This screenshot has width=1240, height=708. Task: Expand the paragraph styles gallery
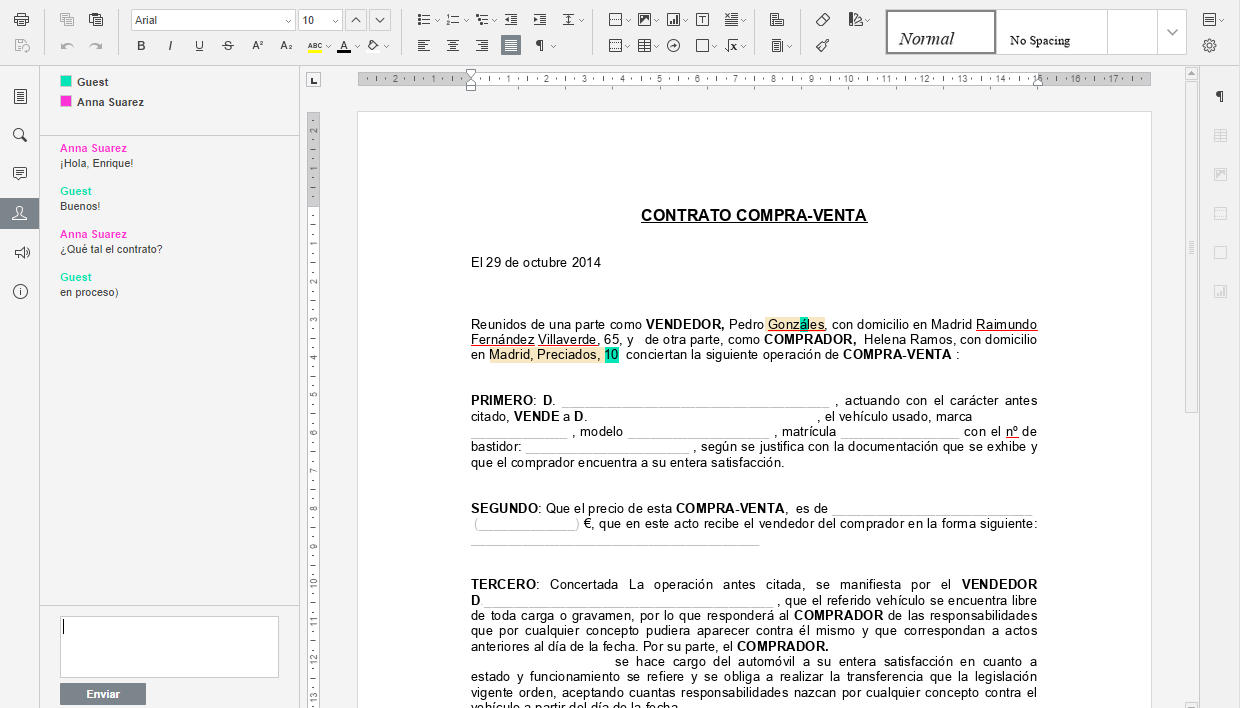[1172, 32]
